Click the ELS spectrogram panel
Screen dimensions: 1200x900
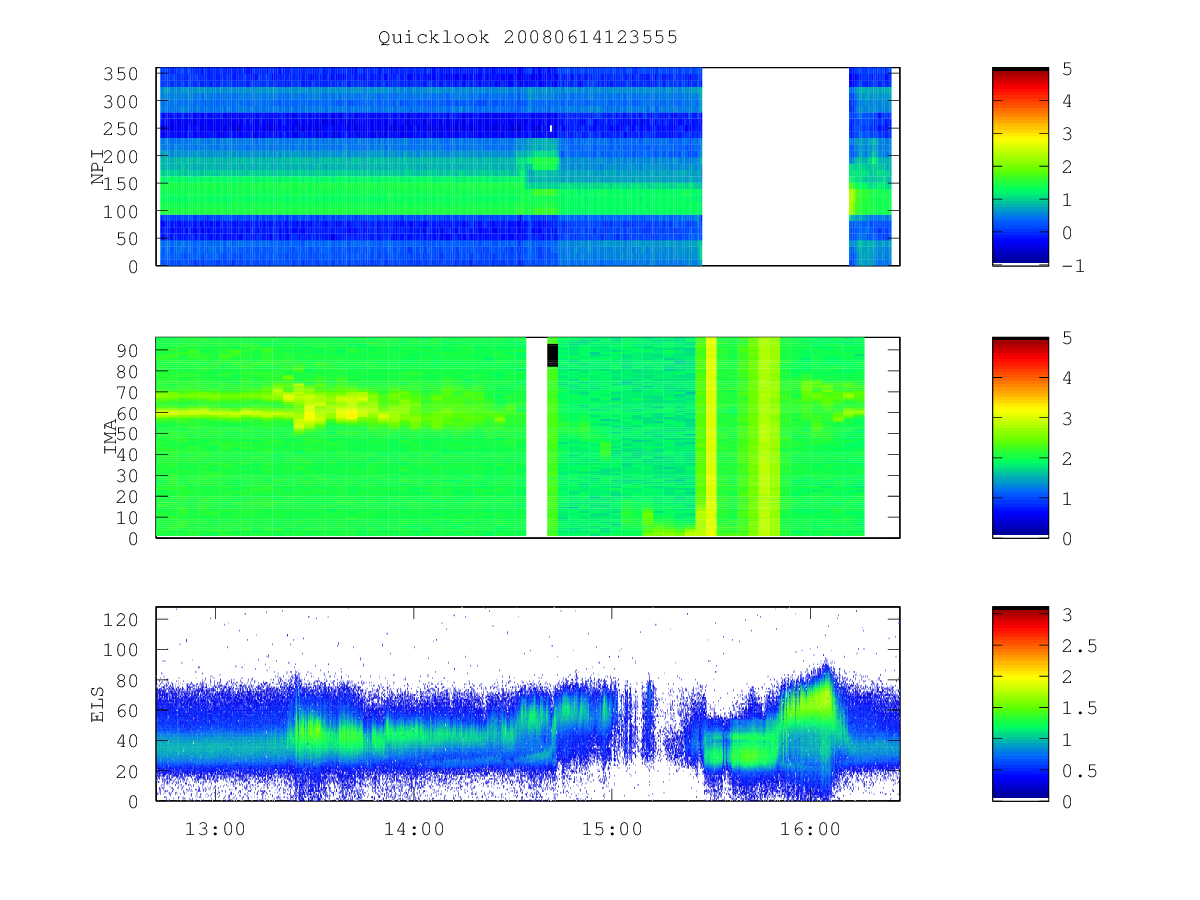528,704
